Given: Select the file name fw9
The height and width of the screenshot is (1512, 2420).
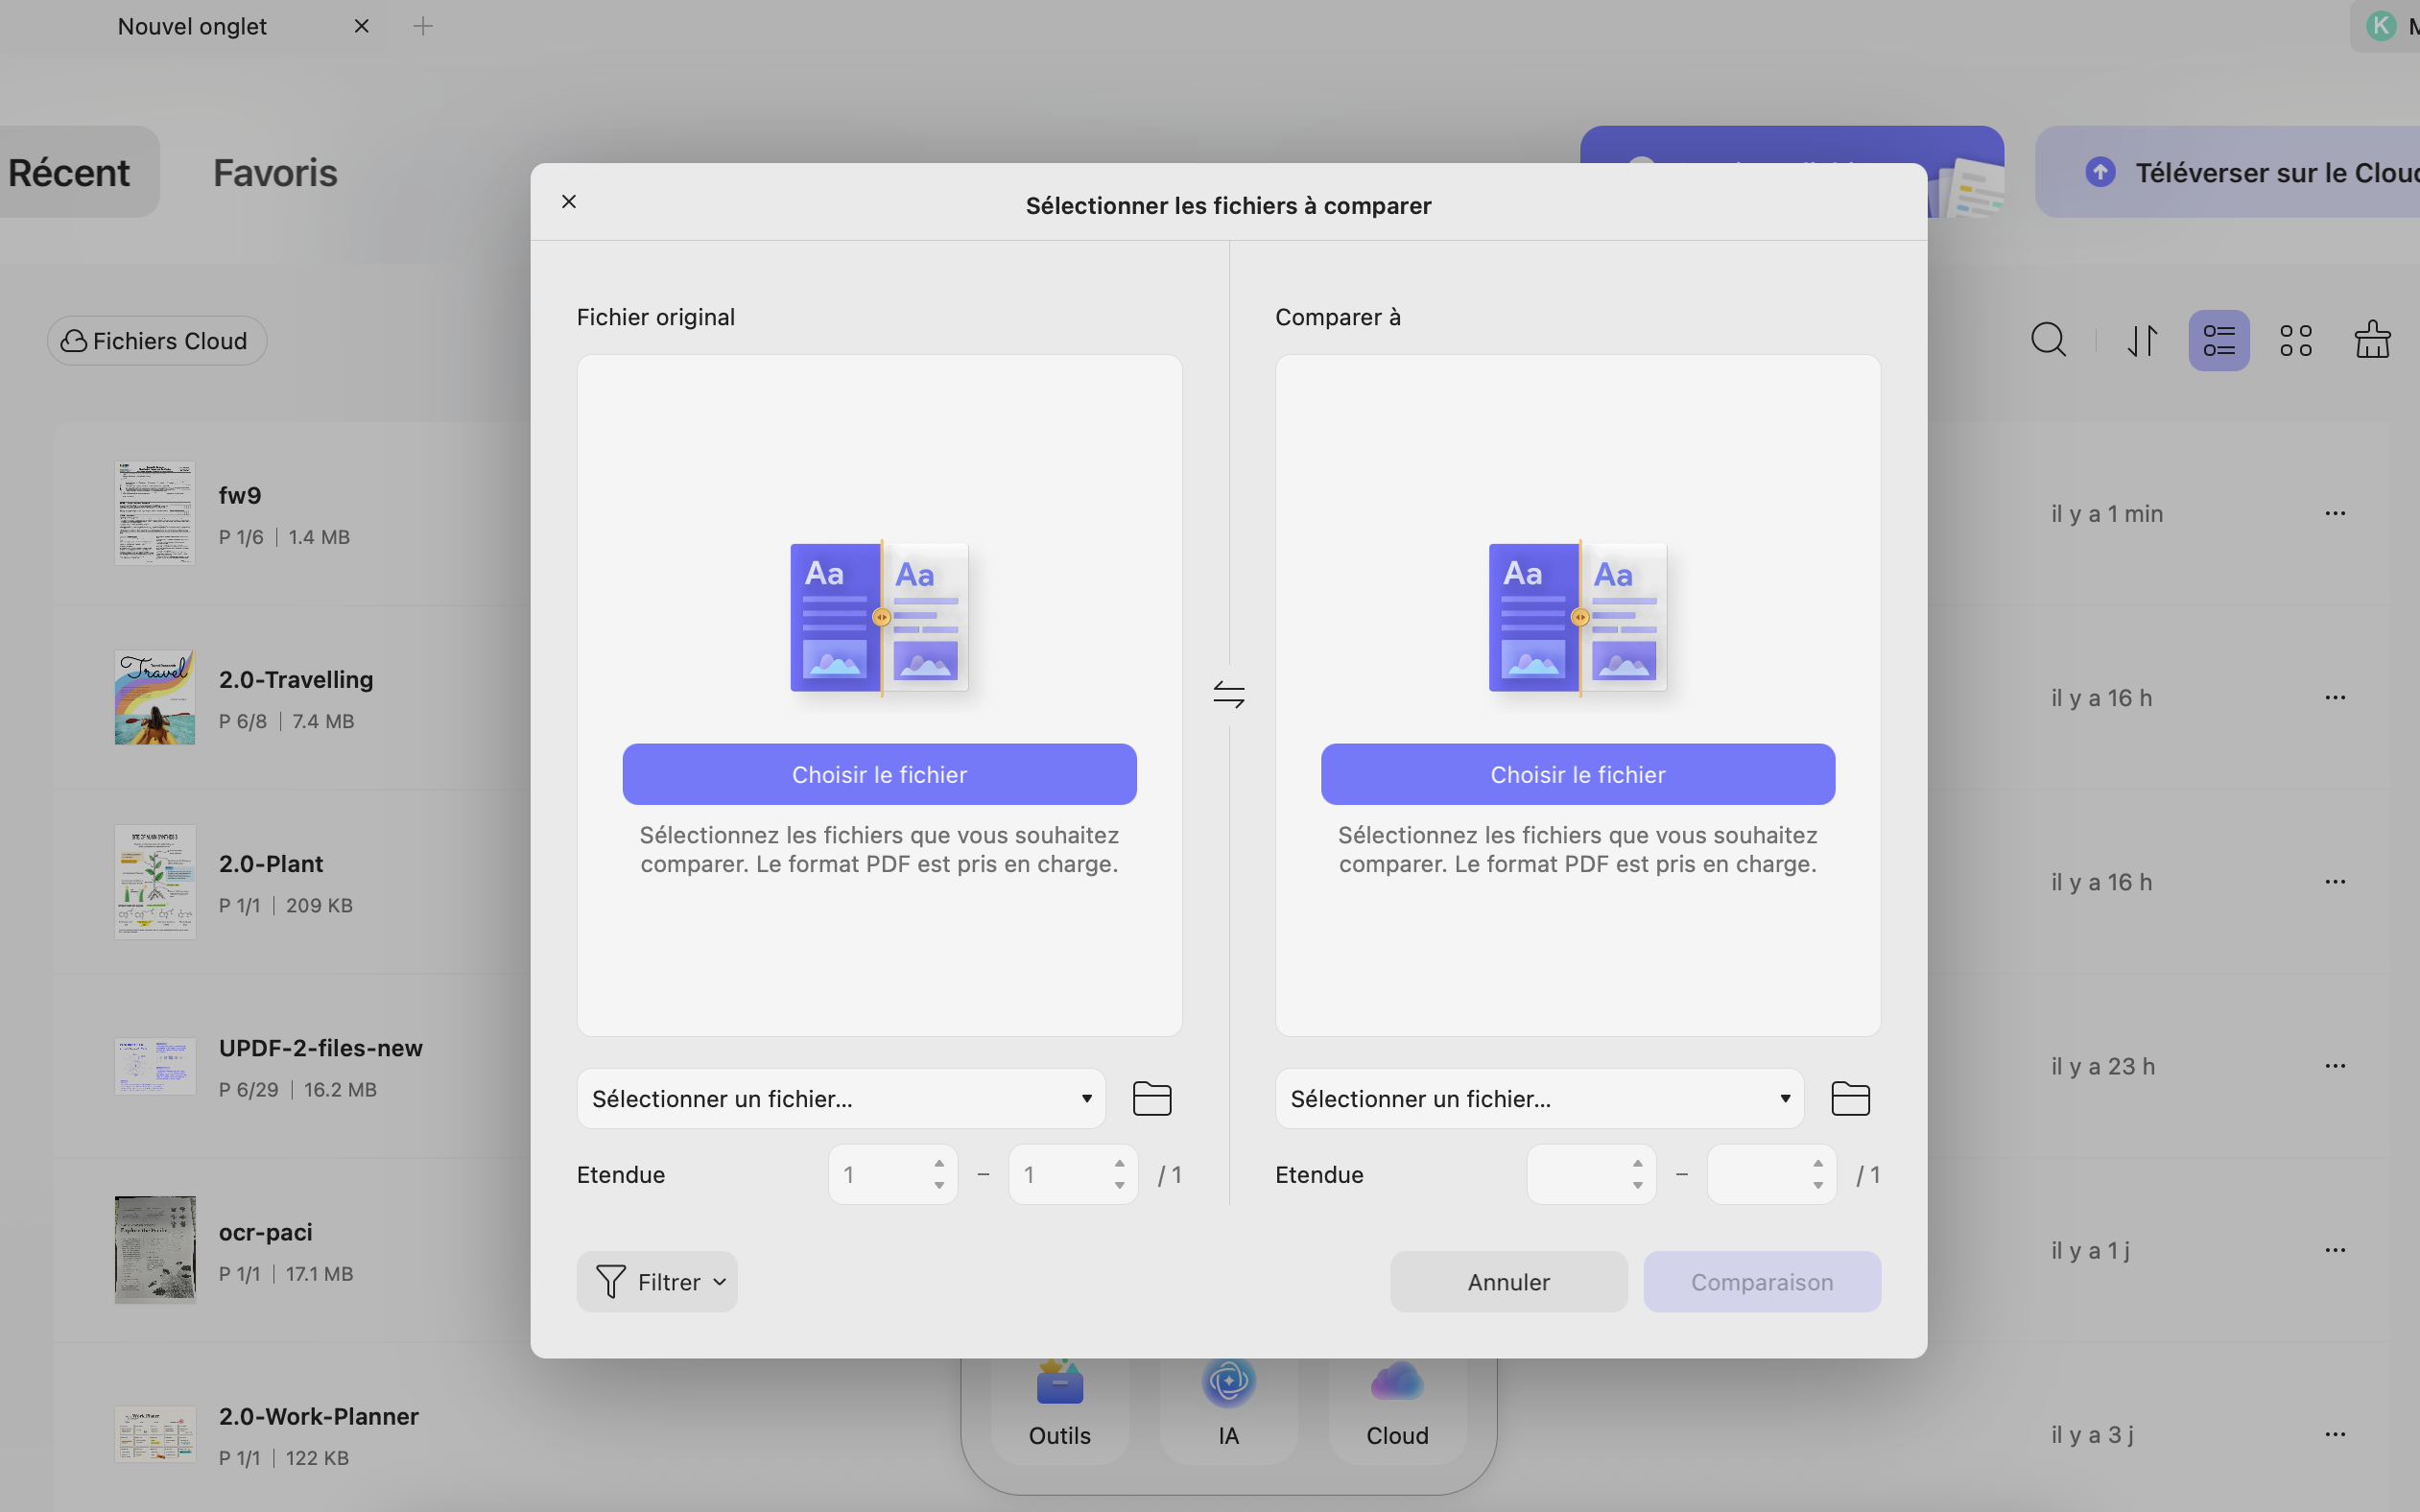Looking at the screenshot, I should click(240, 495).
